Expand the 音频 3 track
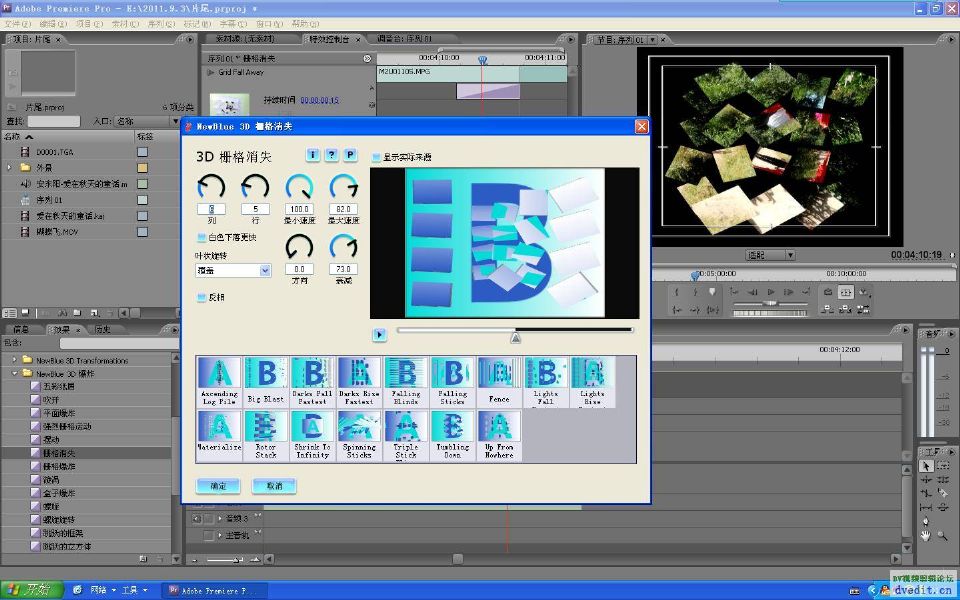Screen dimensions: 960x600 (x=220, y=519)
